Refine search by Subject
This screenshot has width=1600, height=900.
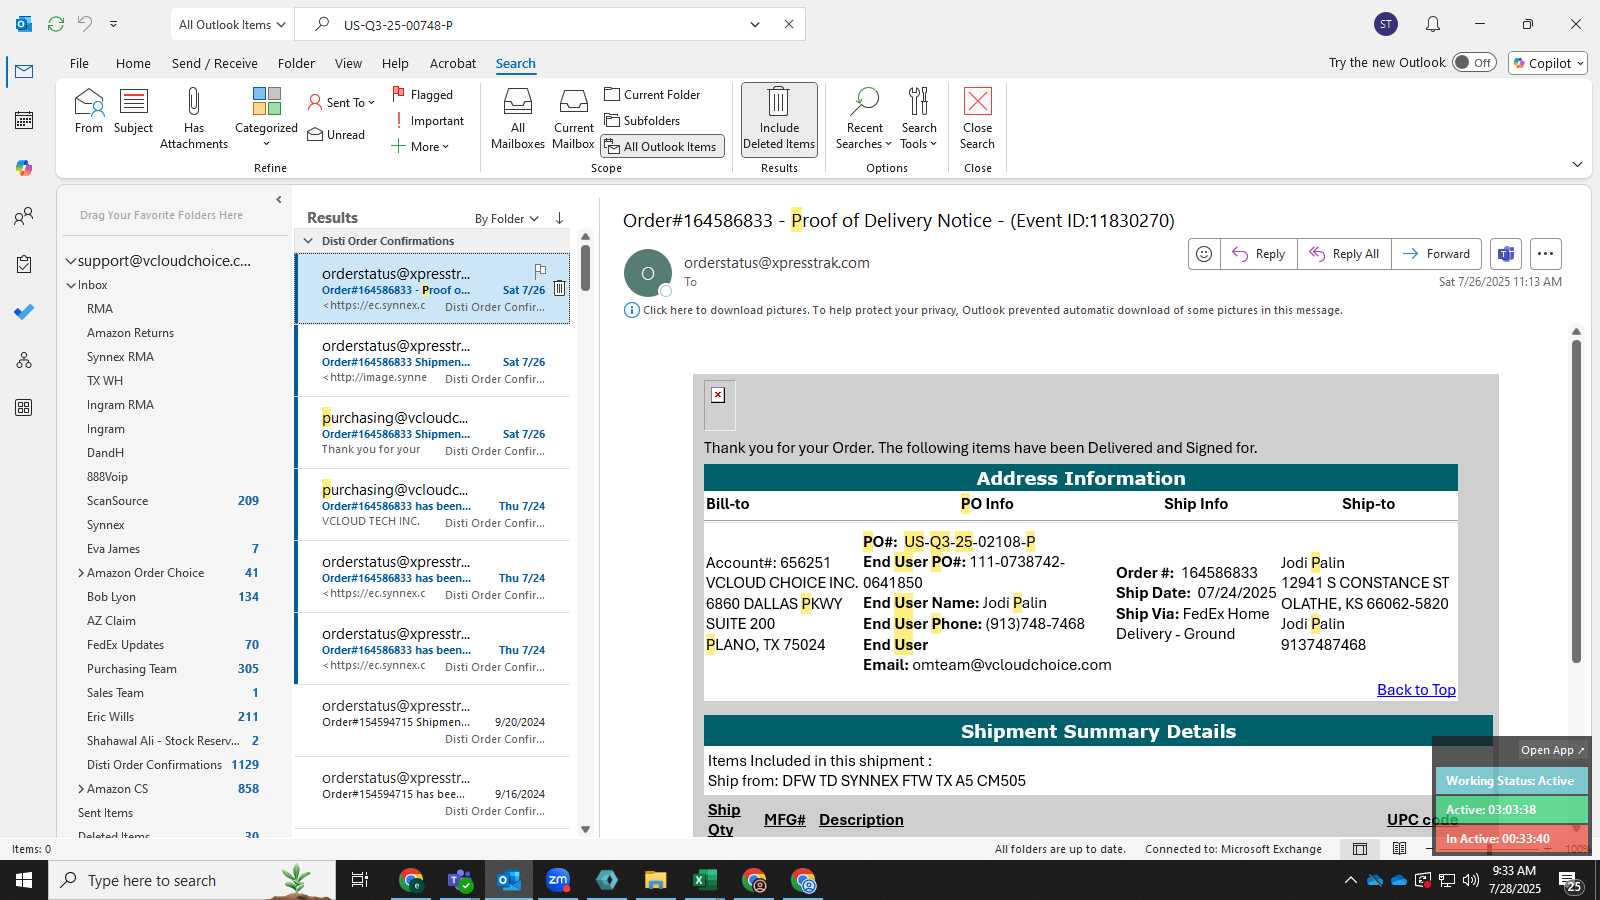pyautogui.click(x=133, y=111)
